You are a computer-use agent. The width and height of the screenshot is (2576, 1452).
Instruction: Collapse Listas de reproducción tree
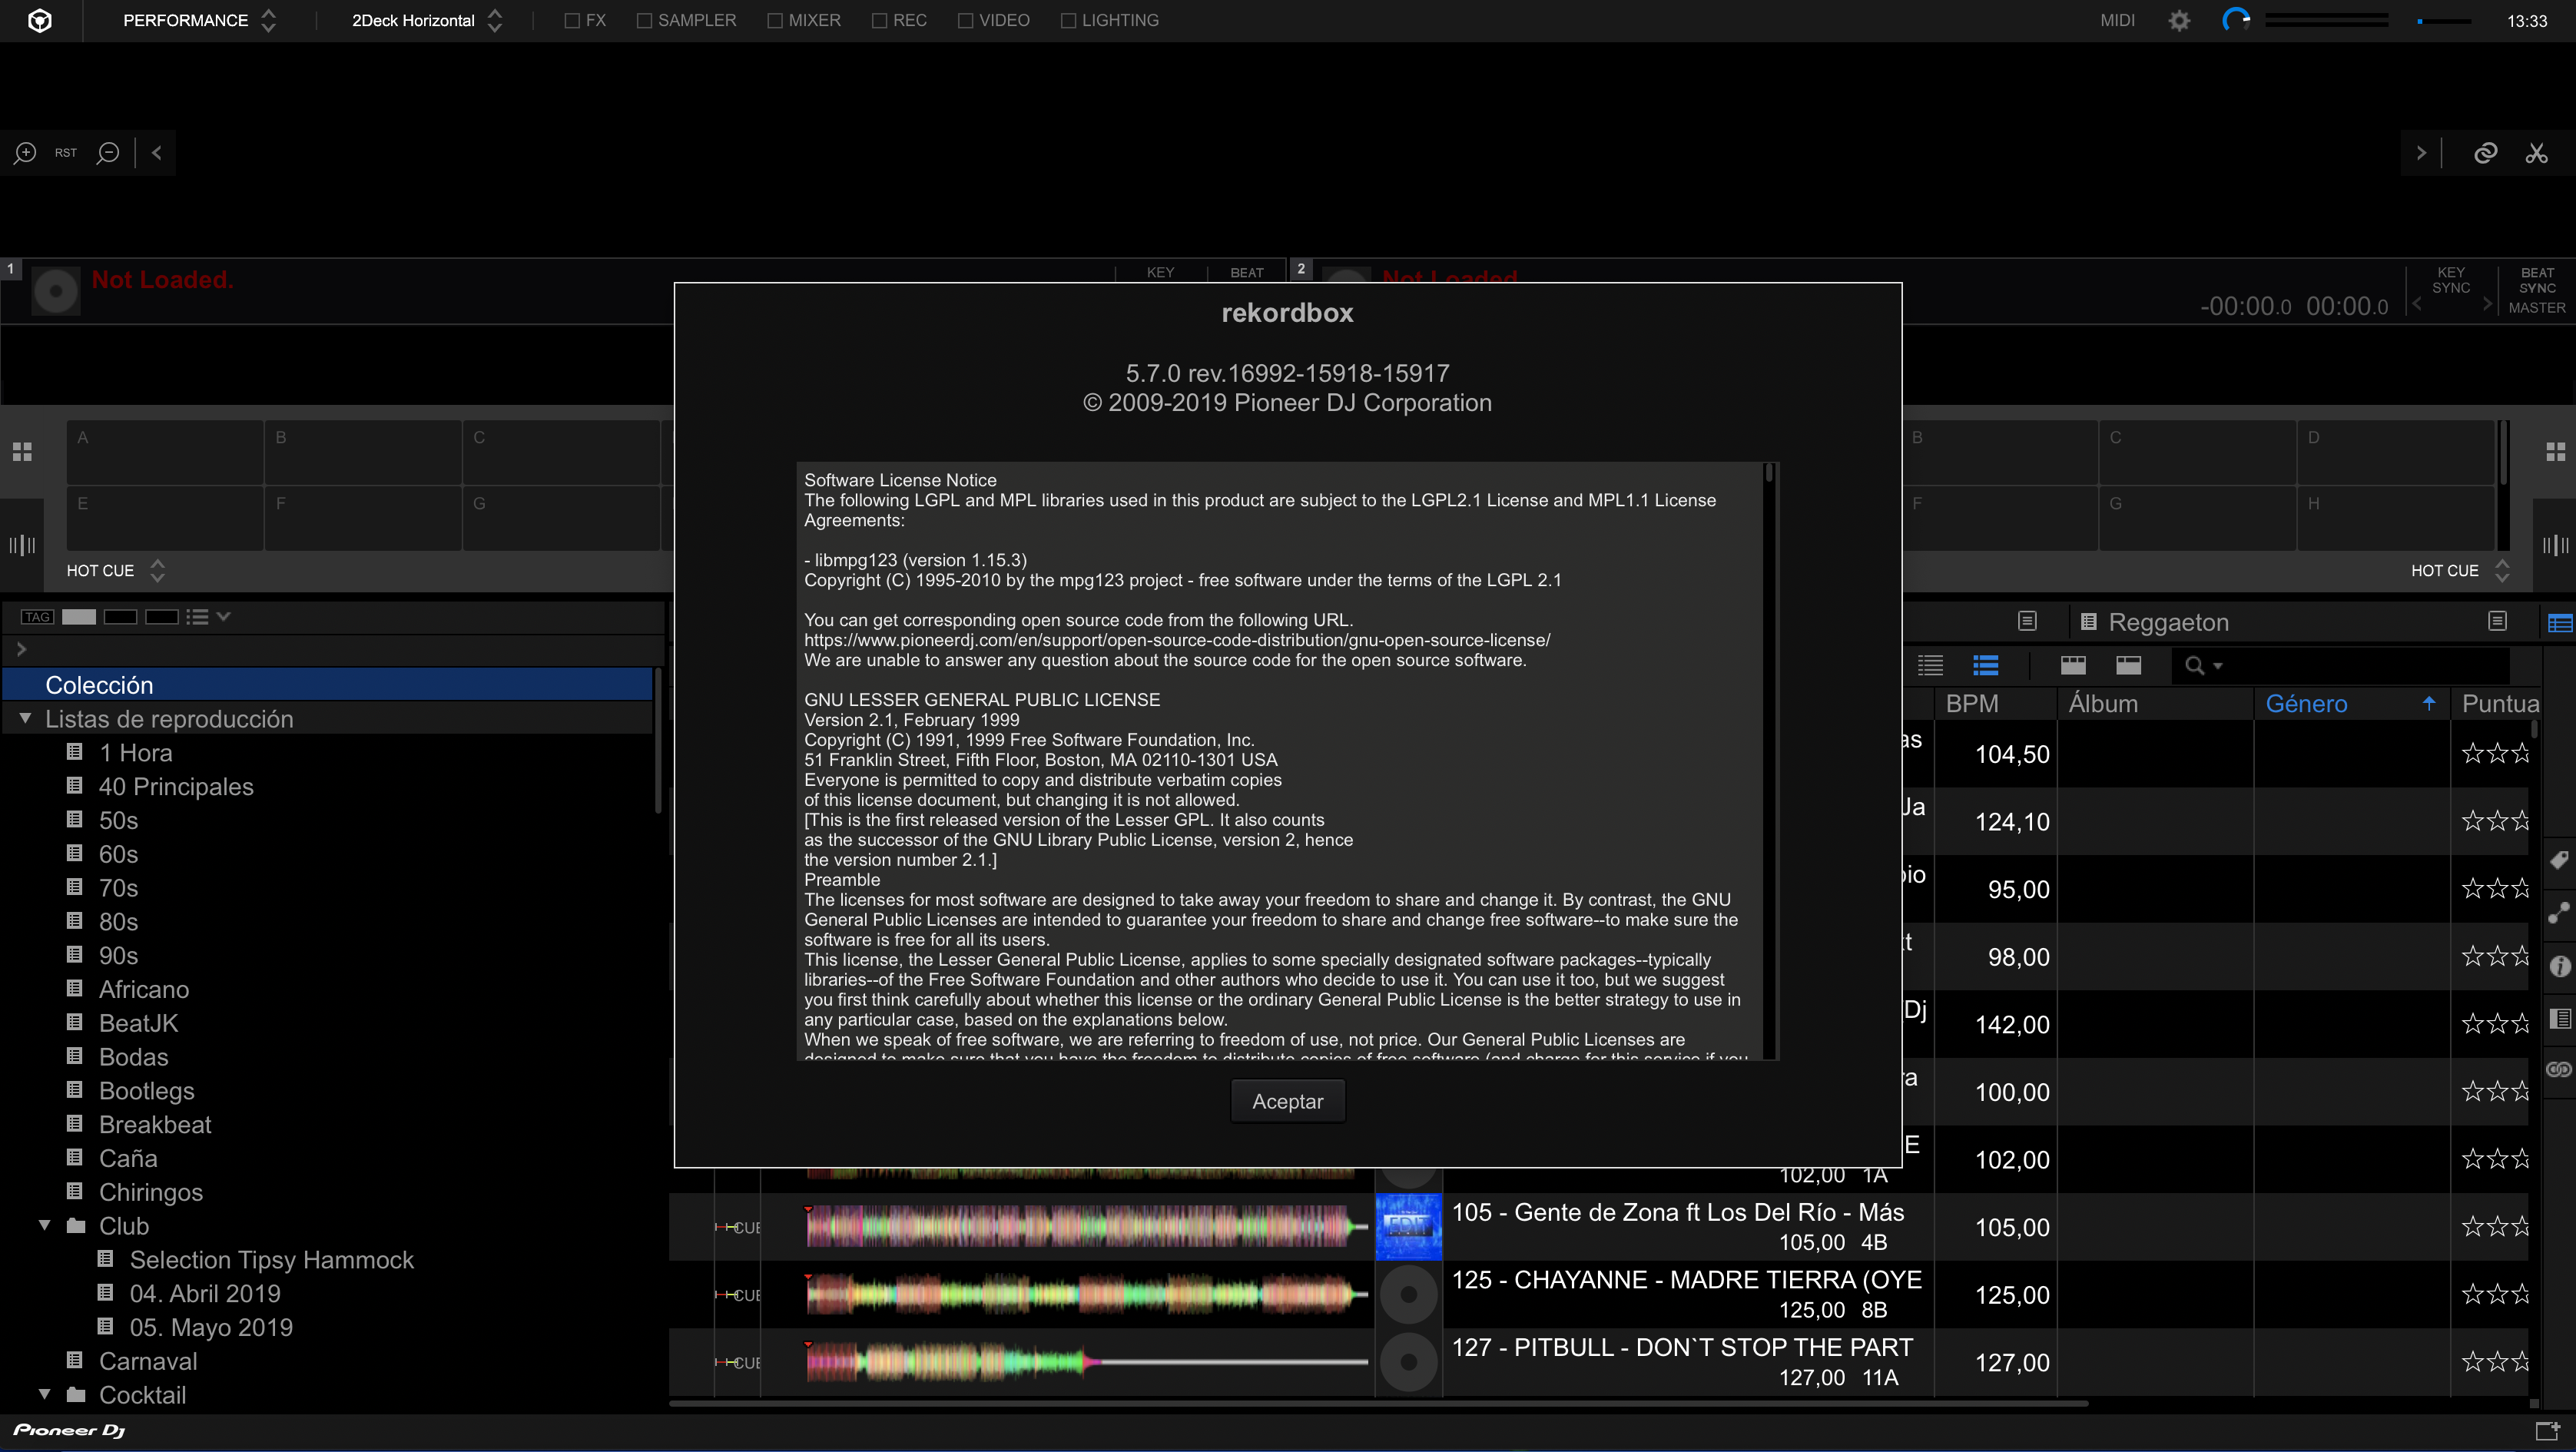pos(25,718)
